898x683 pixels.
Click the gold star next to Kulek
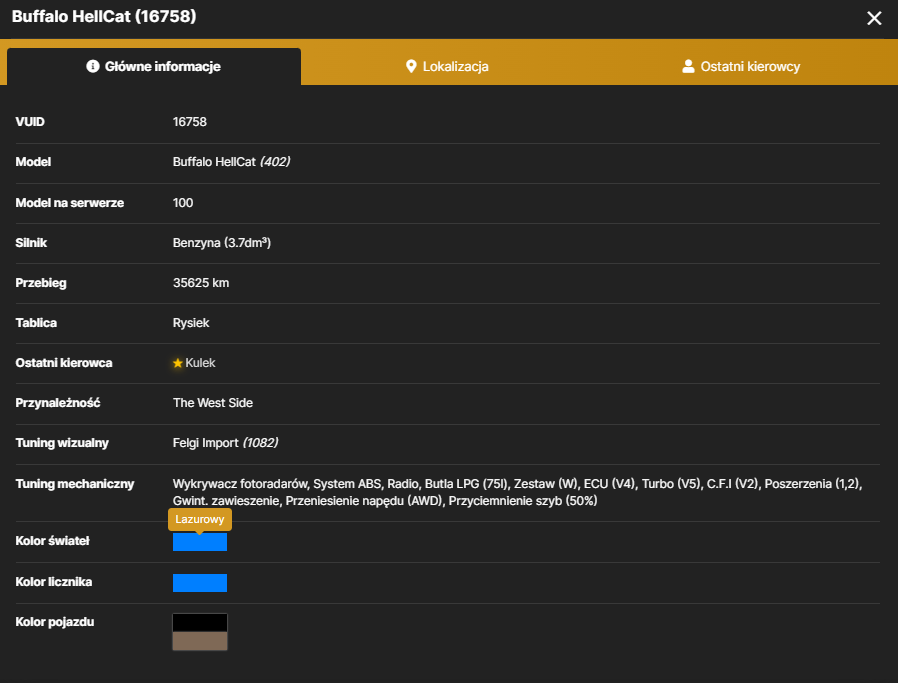tap(178, 363)
